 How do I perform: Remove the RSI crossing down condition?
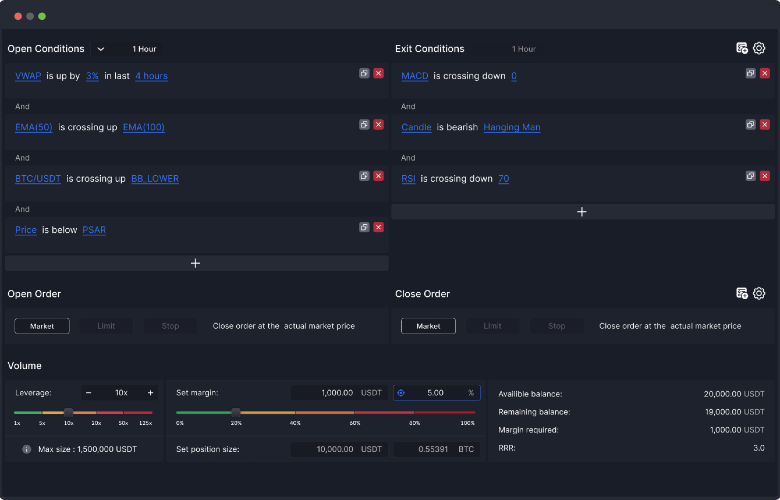pos(765,176)
